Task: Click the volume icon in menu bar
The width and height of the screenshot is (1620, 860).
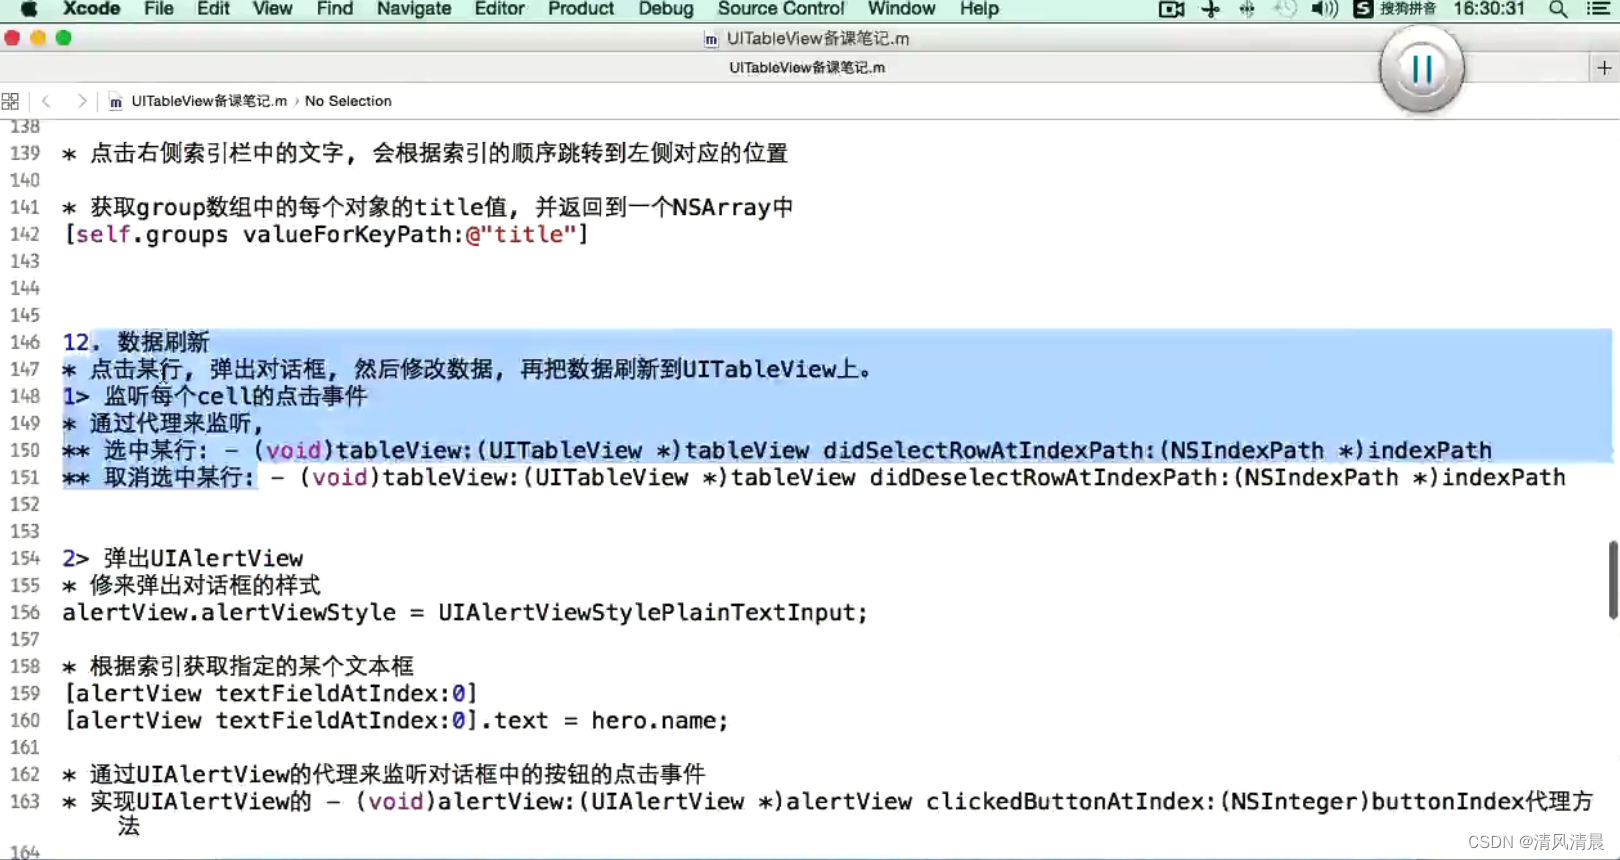Action: point(1324,9)
